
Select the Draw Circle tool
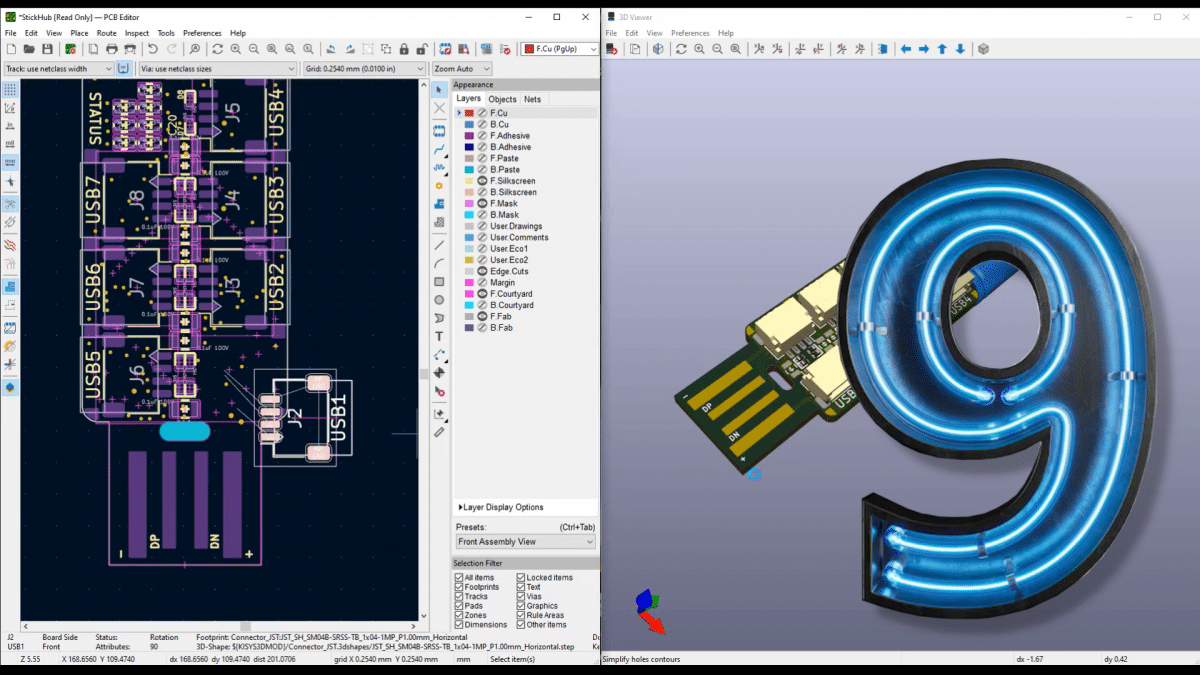coord(439,300)
